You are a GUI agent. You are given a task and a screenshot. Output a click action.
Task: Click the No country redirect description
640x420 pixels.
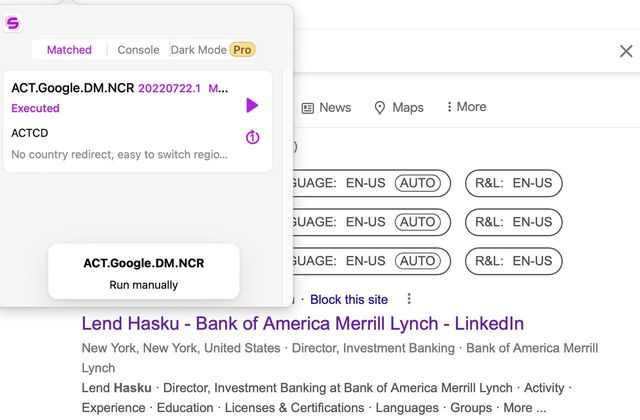tap(120, 154)
